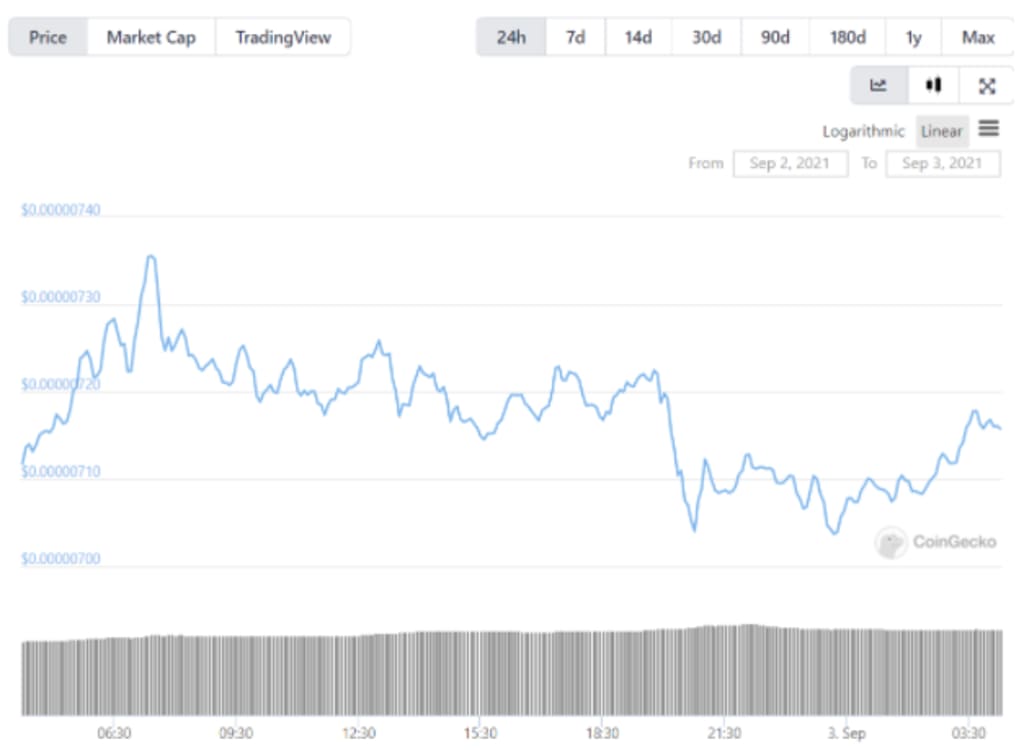The width and height of the screenshot is (1024, 750).
Task: Switch to candlestick chart view icon
Action: (933, 86)
